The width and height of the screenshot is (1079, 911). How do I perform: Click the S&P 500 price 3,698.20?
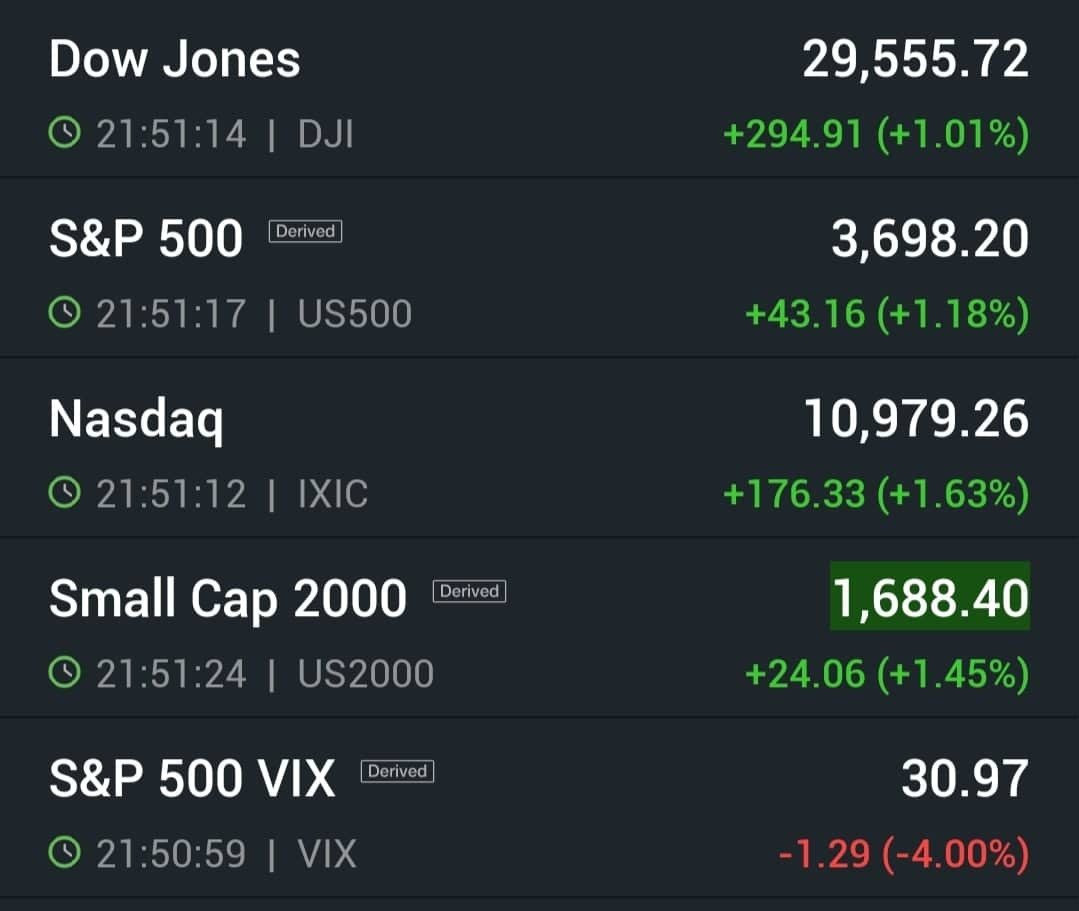930,239
